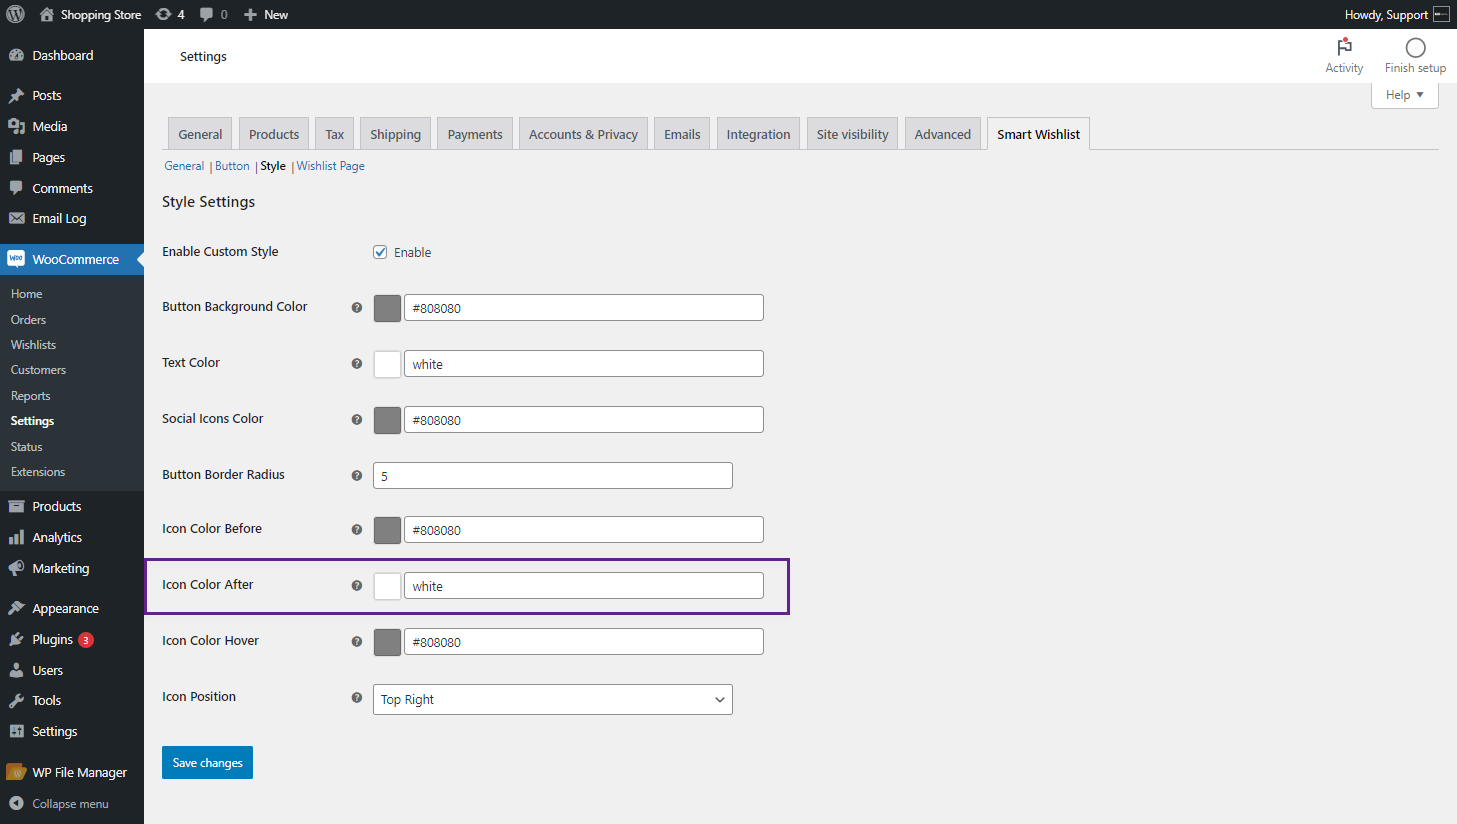1457x824 pixels.
Task: Click help tooltip icon for Icon Color Hover
Action: (356, 642)
